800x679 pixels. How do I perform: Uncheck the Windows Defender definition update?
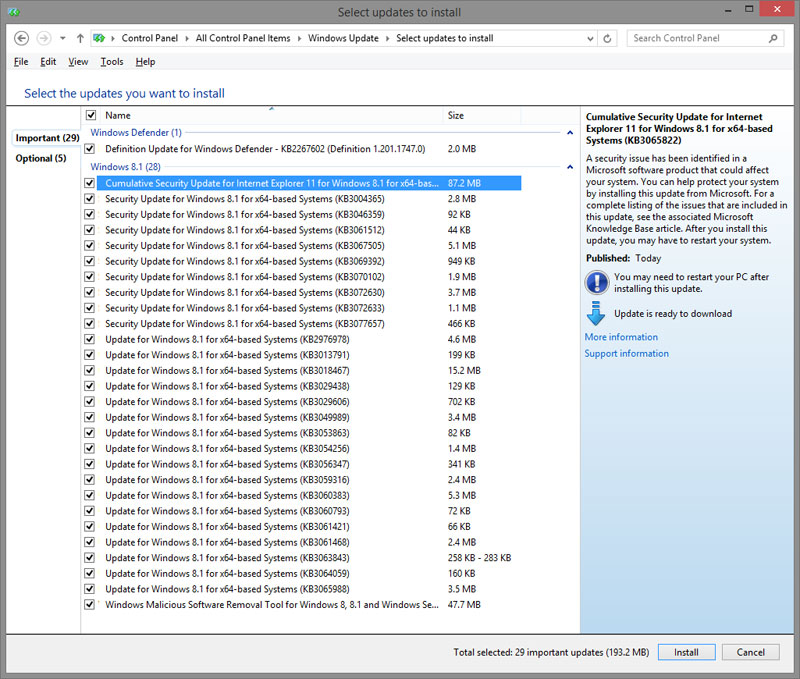pyautogui.click(x=90, y=149)
